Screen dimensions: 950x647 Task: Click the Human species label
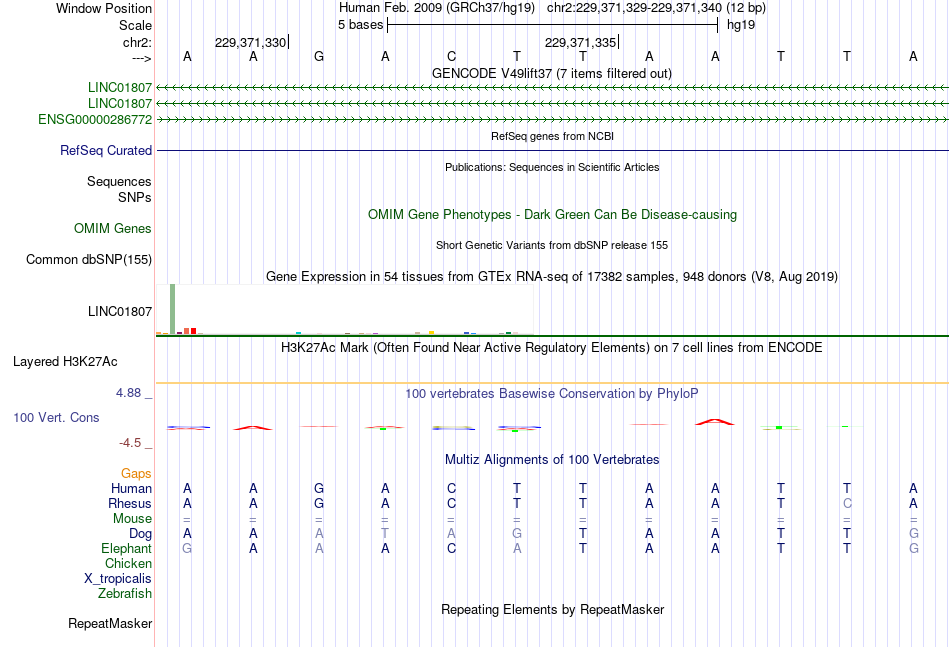(x=131, y=488)
